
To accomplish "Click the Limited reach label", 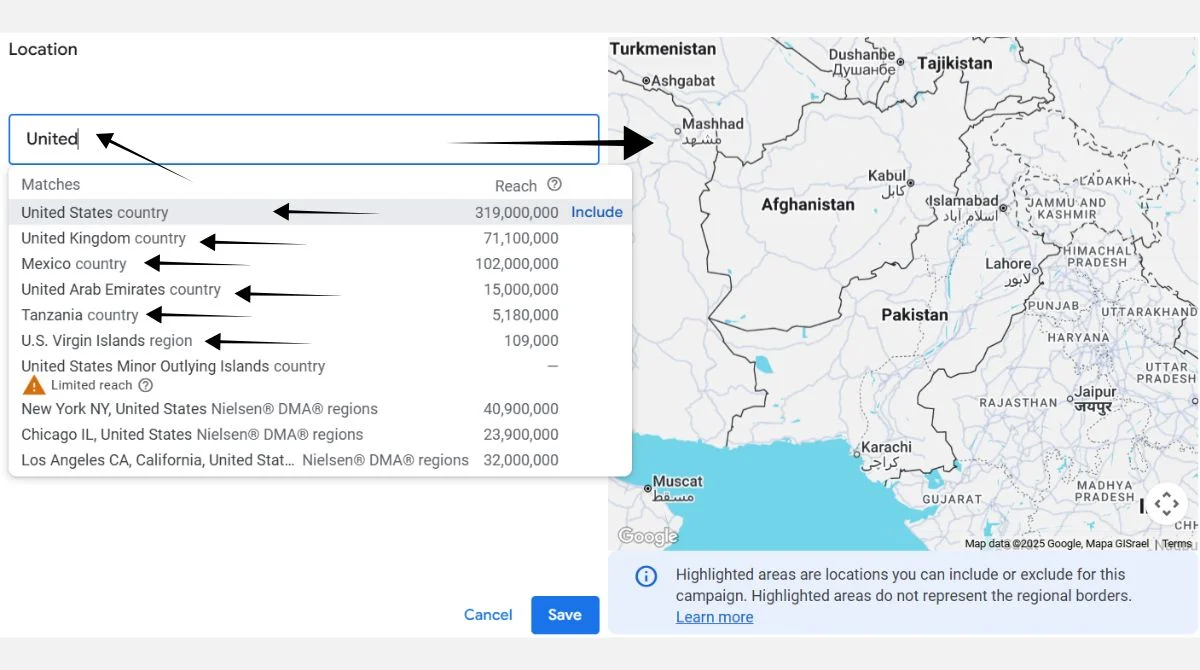I will click(x=92, y=385).
